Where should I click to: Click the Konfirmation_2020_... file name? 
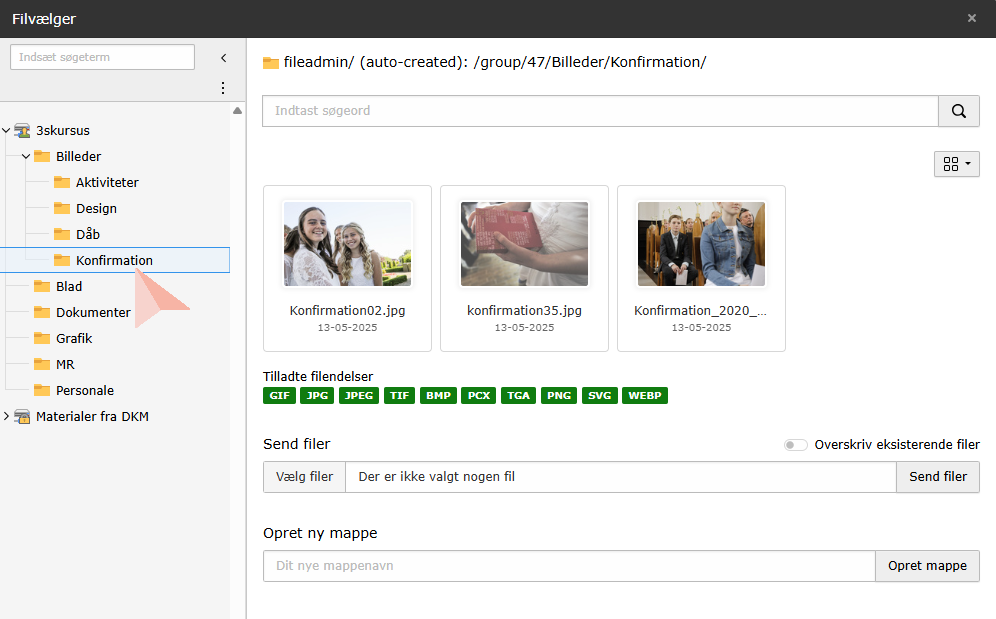pyautogui.click(x=701, y=311)
